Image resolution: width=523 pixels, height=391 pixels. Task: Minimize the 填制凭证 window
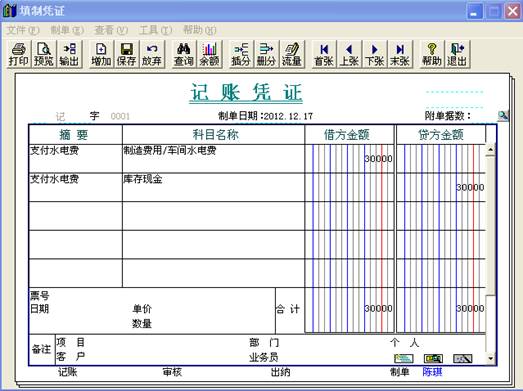tap(474, 11)
